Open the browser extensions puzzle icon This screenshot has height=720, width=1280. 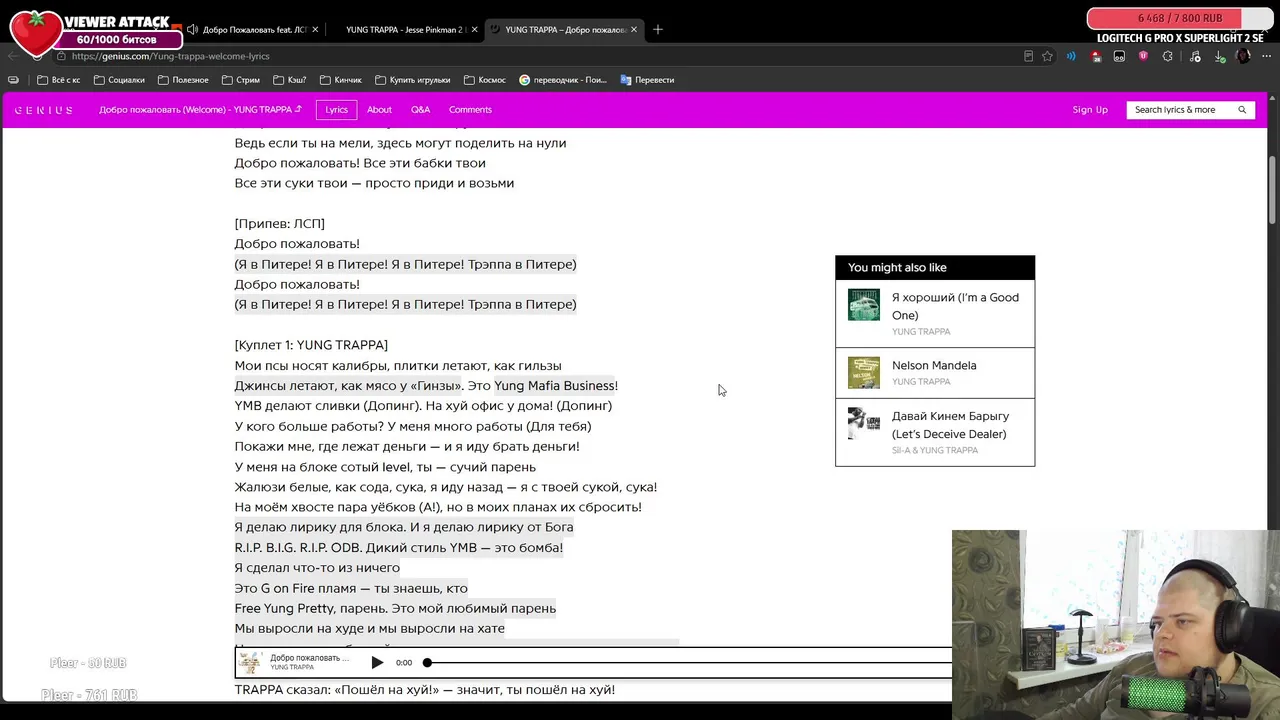tap(1167, 56)
